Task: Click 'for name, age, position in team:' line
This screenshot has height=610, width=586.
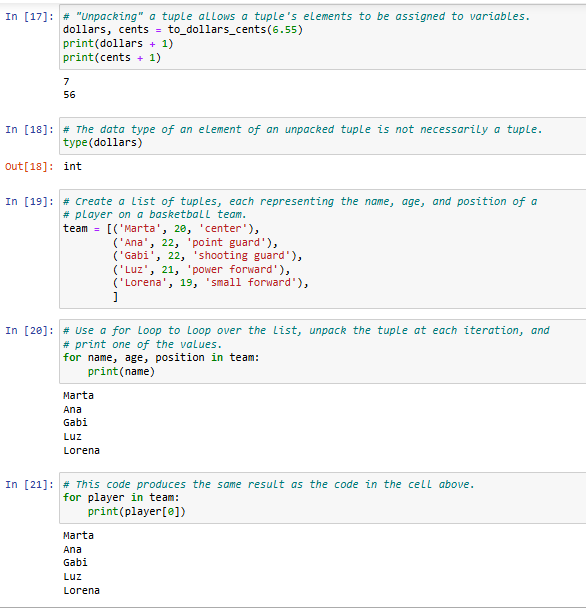Action: click(161, 358)
